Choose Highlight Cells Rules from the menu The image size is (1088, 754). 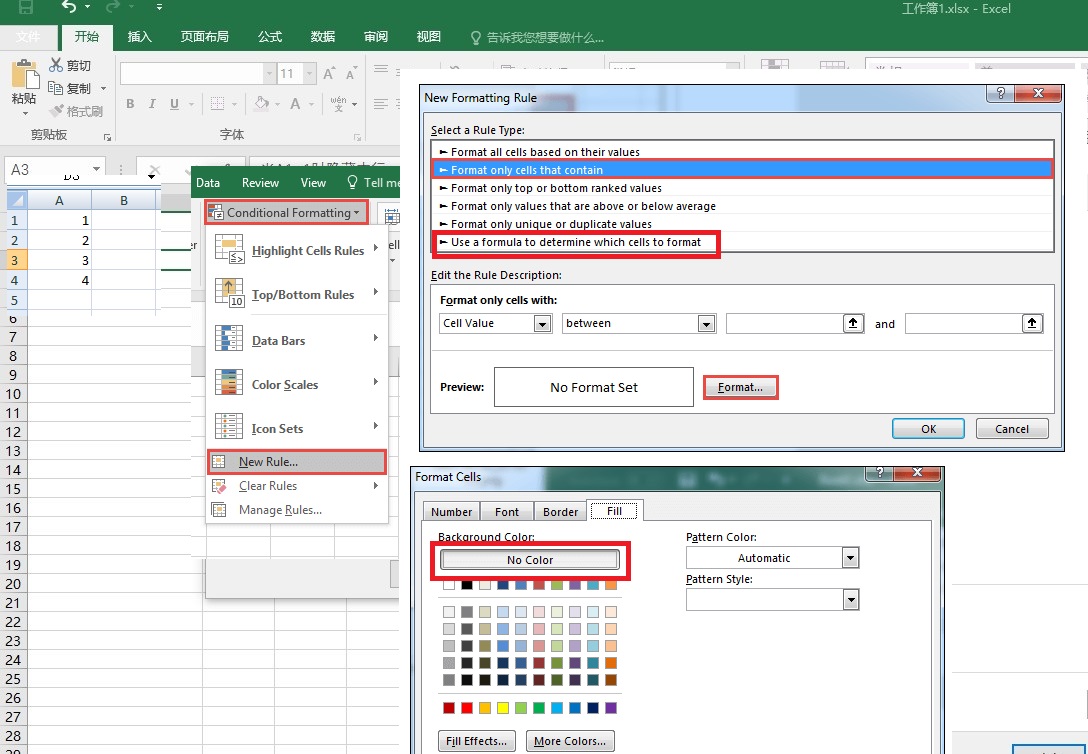[297, 250]
